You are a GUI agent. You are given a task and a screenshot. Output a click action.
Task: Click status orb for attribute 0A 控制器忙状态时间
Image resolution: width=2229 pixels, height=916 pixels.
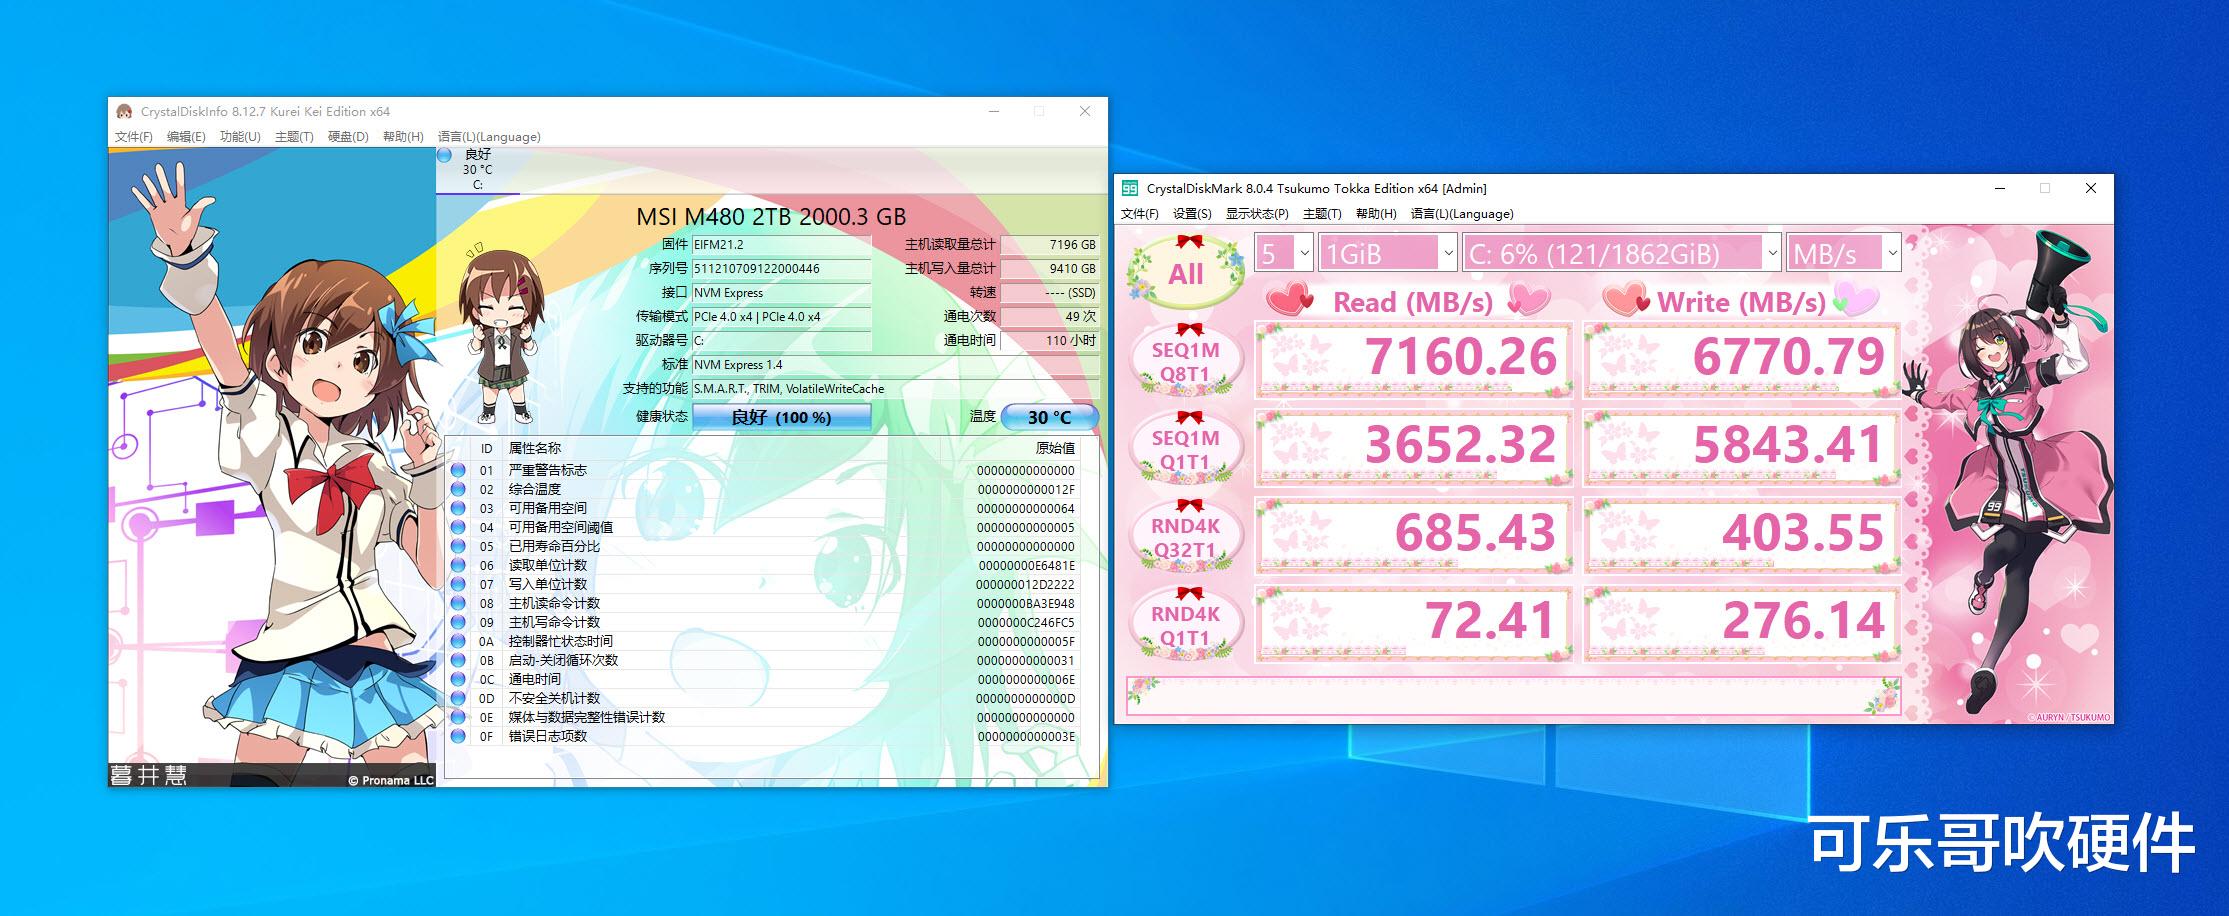point(458,641)
